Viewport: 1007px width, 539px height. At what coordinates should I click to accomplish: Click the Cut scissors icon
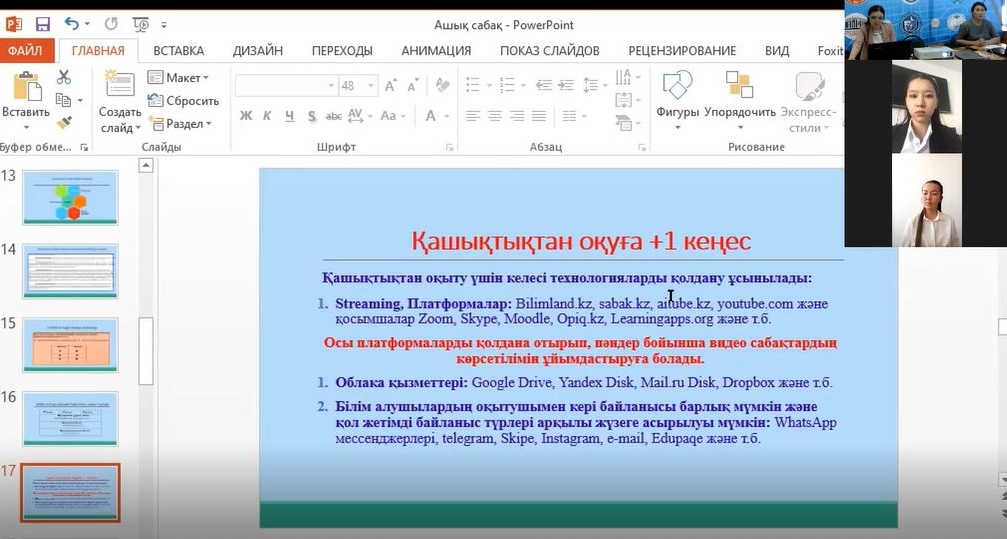pos(64,77)
